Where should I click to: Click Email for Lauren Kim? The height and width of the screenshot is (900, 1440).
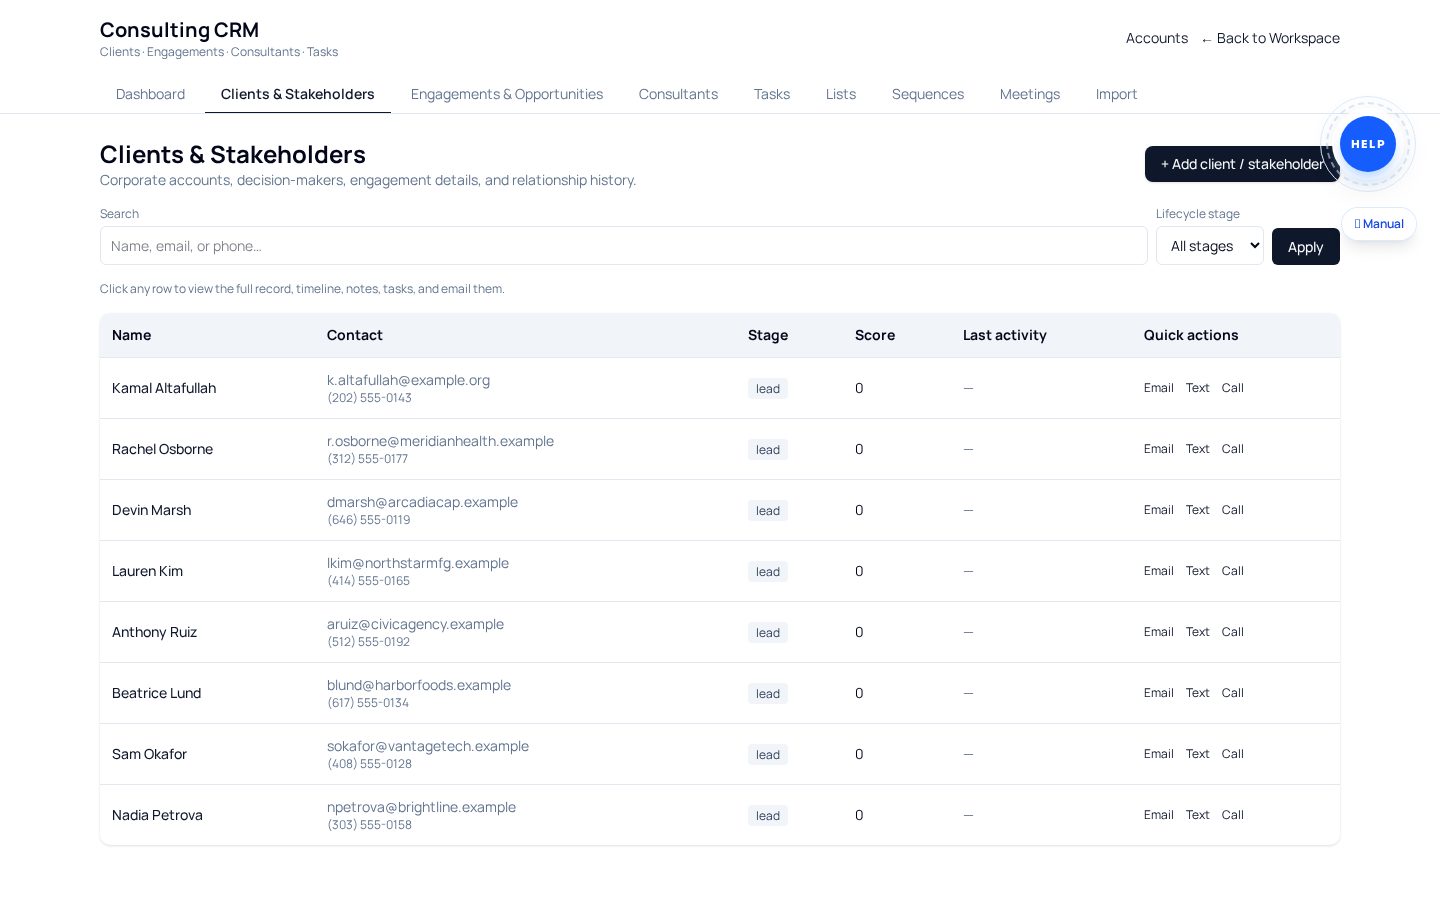coord(1158,571)
